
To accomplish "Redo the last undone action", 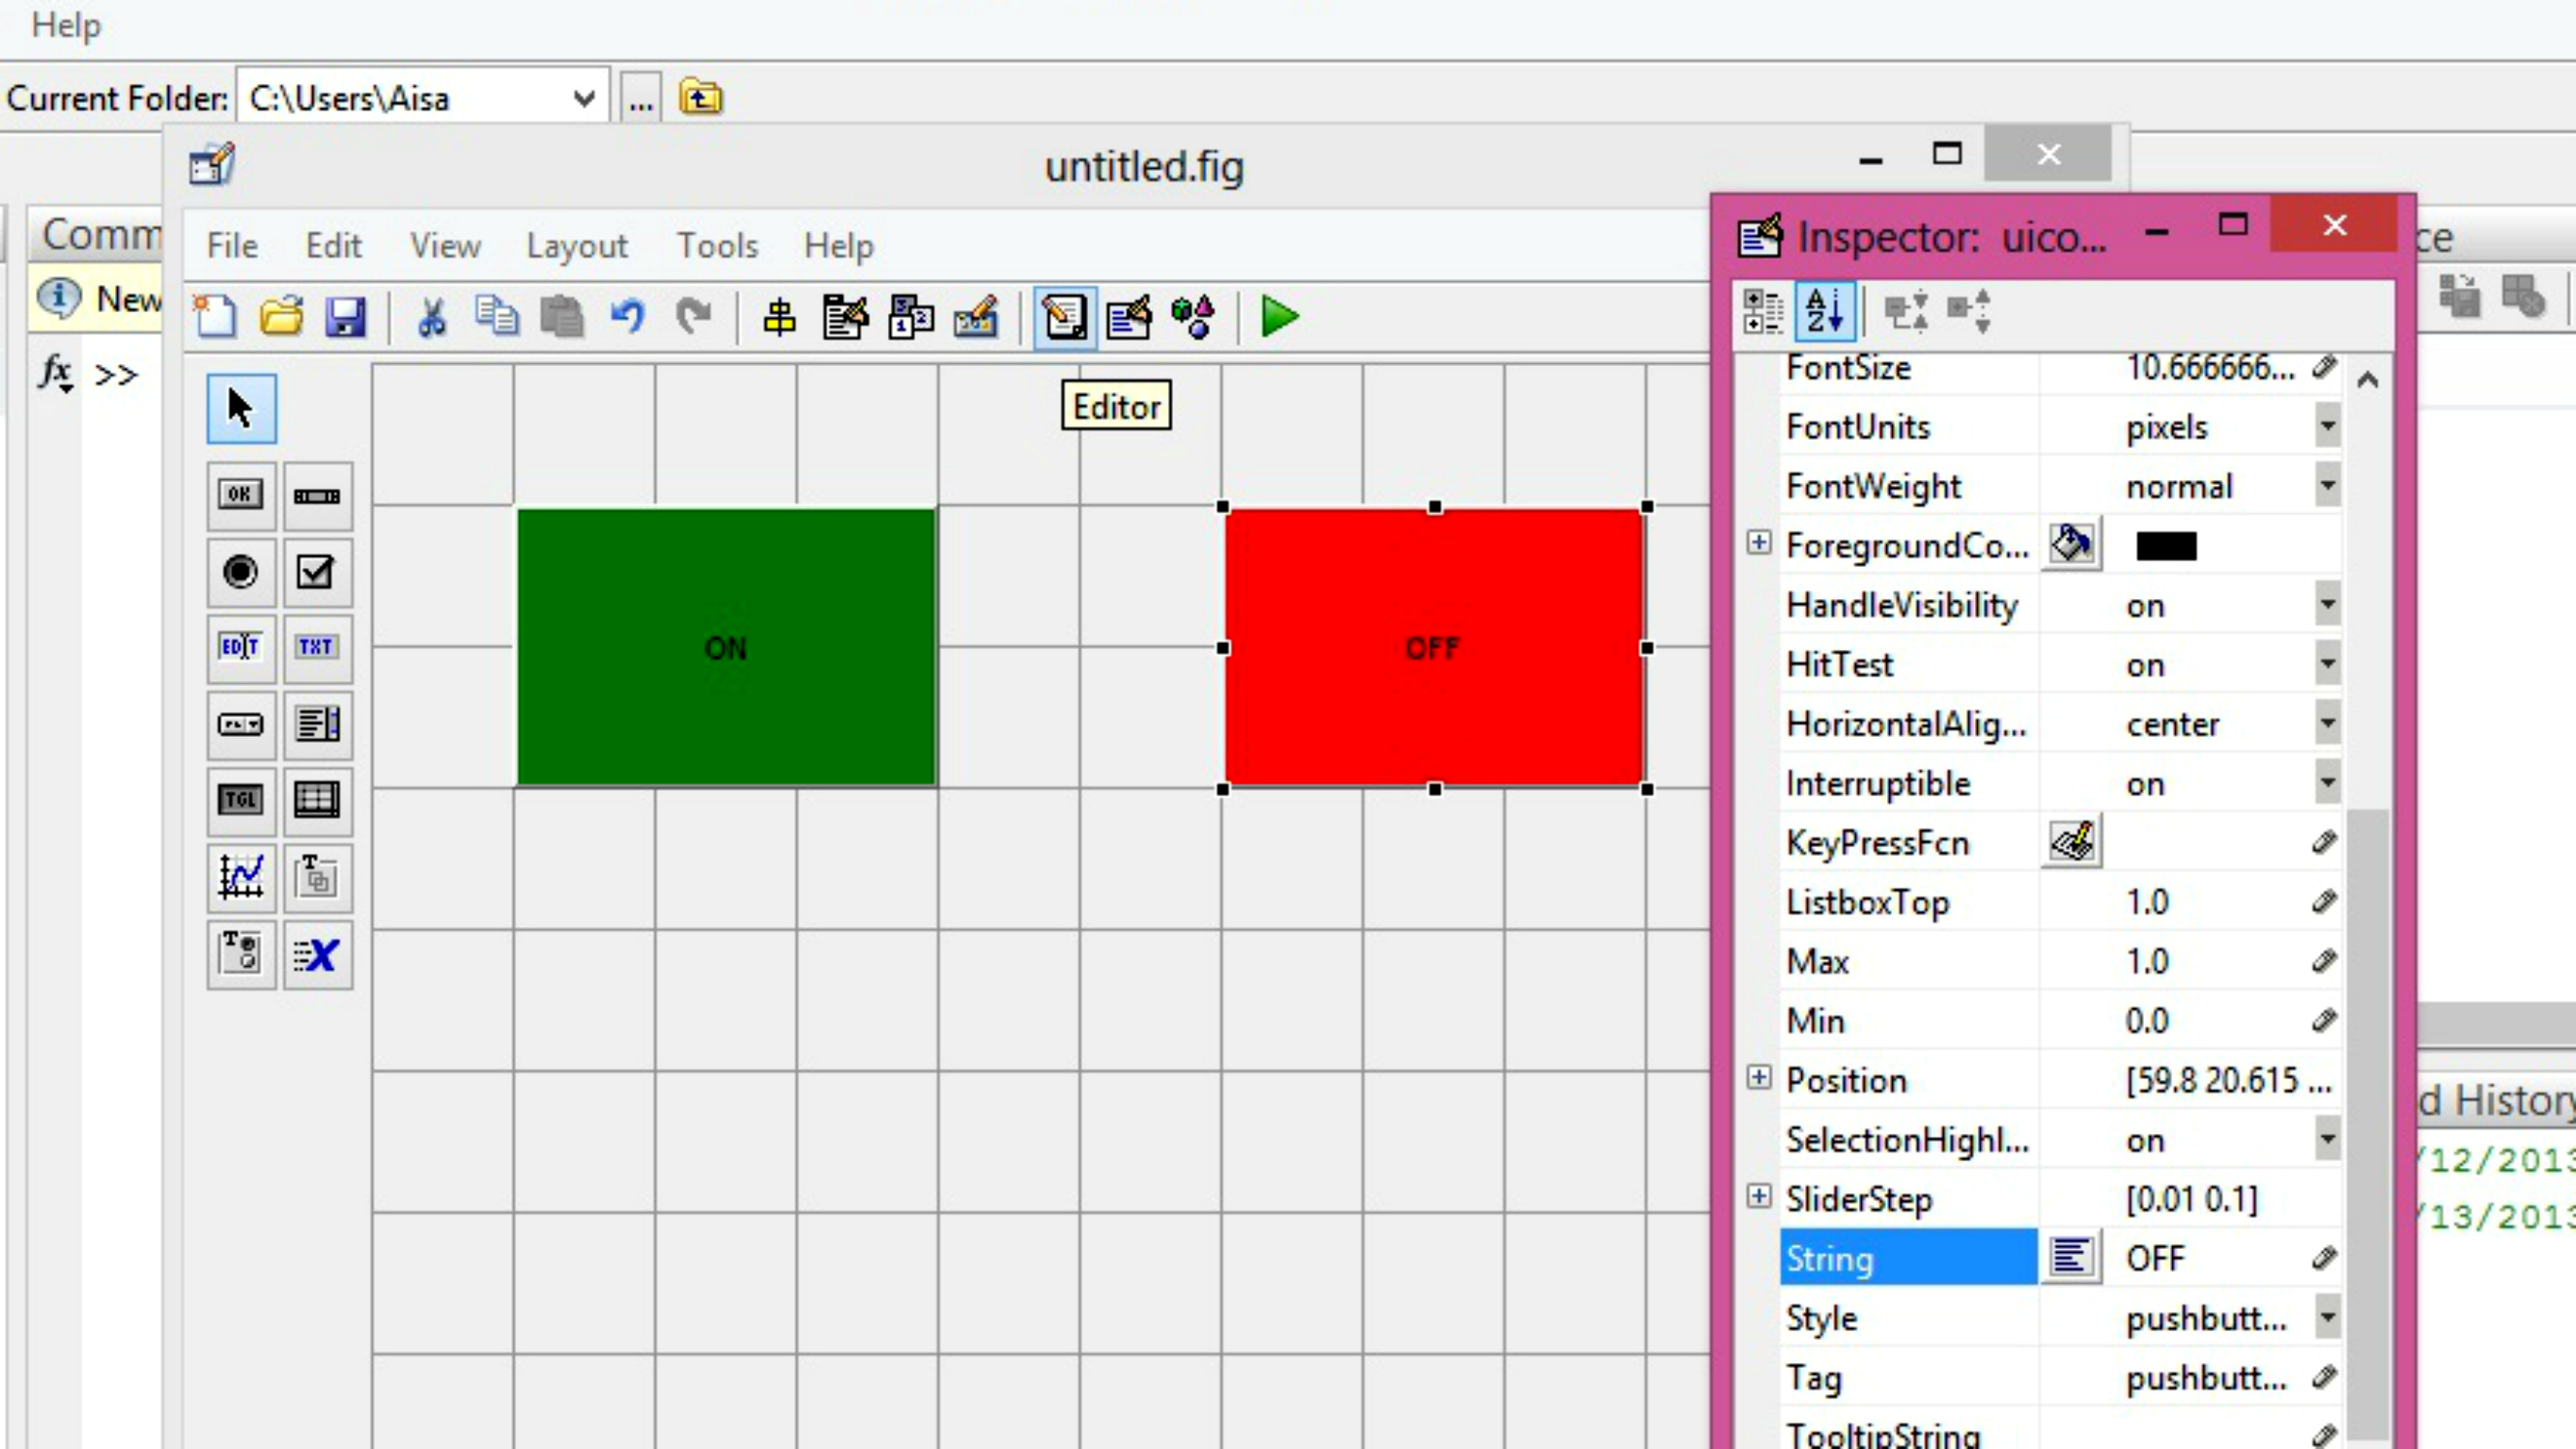I will coord(693,317).
